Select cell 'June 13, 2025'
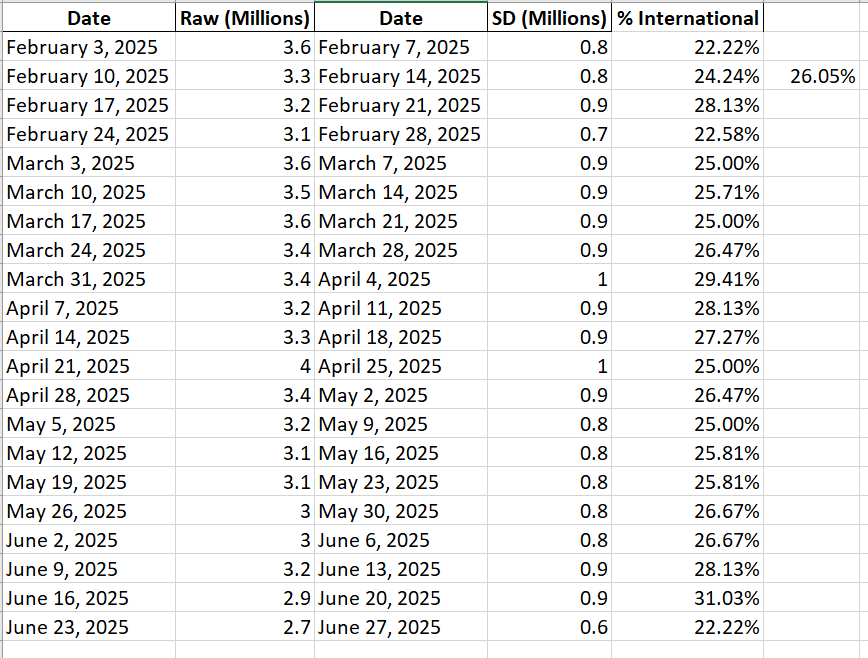Viewport: 868px width, 658px height. pyautogui.click(x=401, y=568)
